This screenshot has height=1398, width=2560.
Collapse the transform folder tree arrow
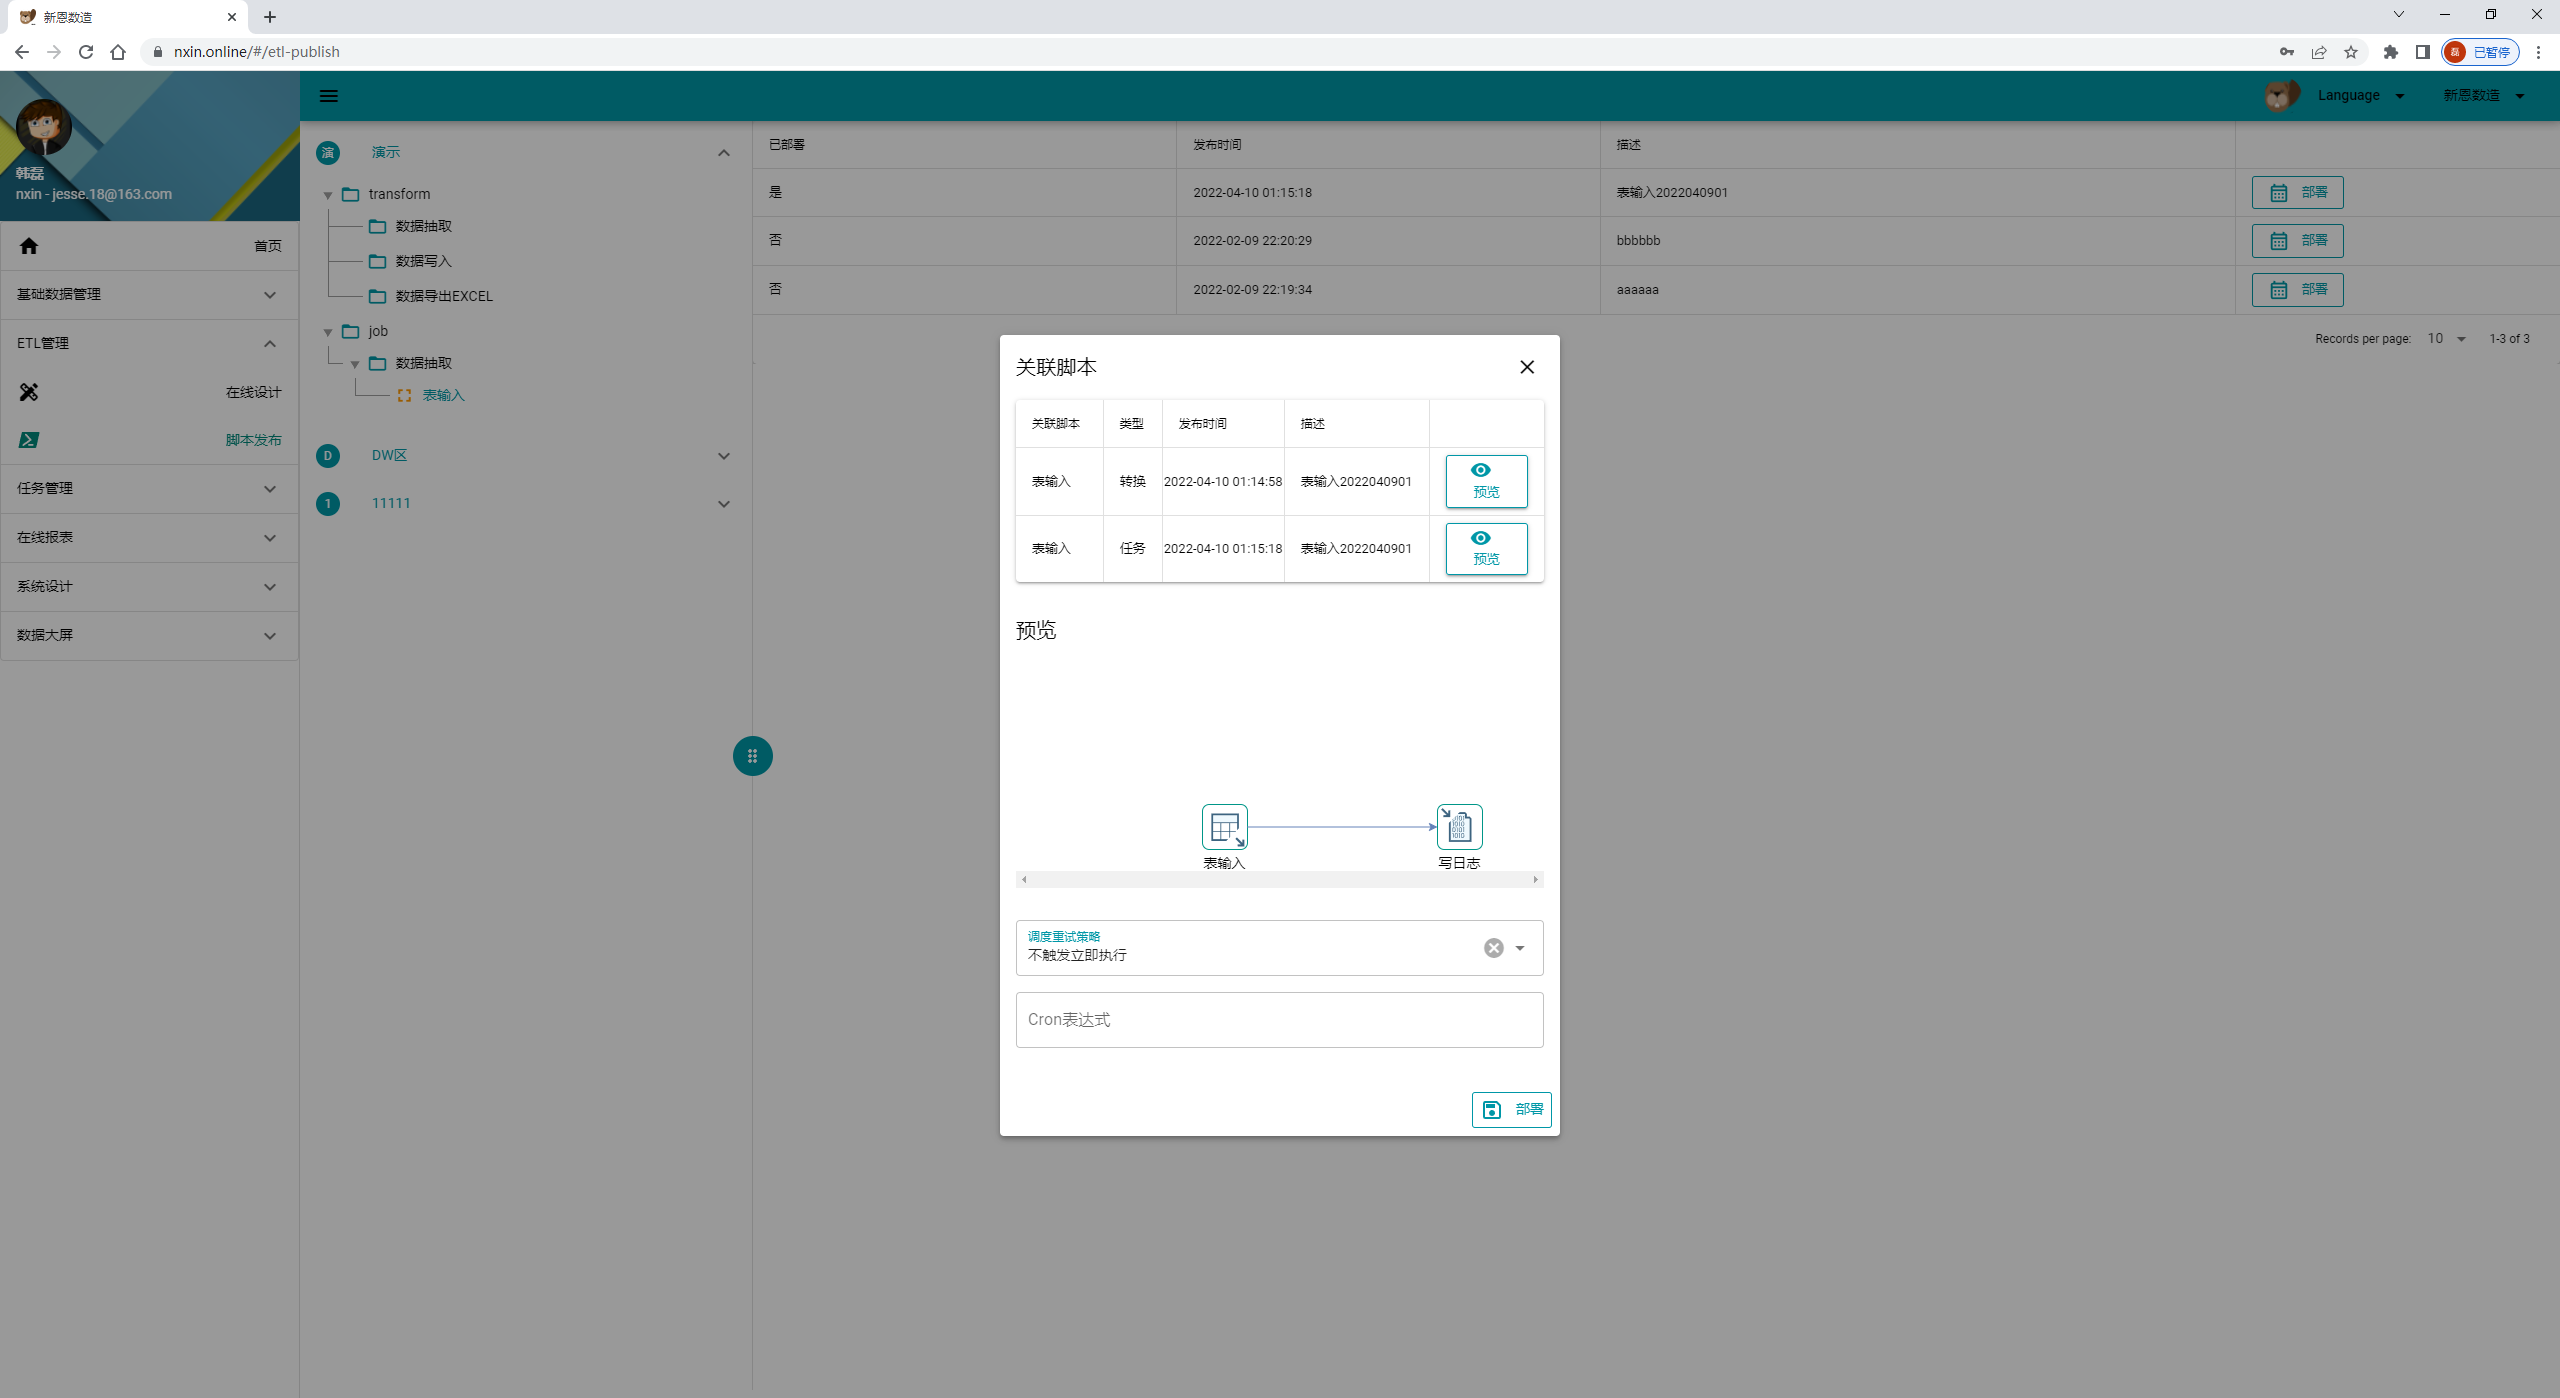click(328, 195)
